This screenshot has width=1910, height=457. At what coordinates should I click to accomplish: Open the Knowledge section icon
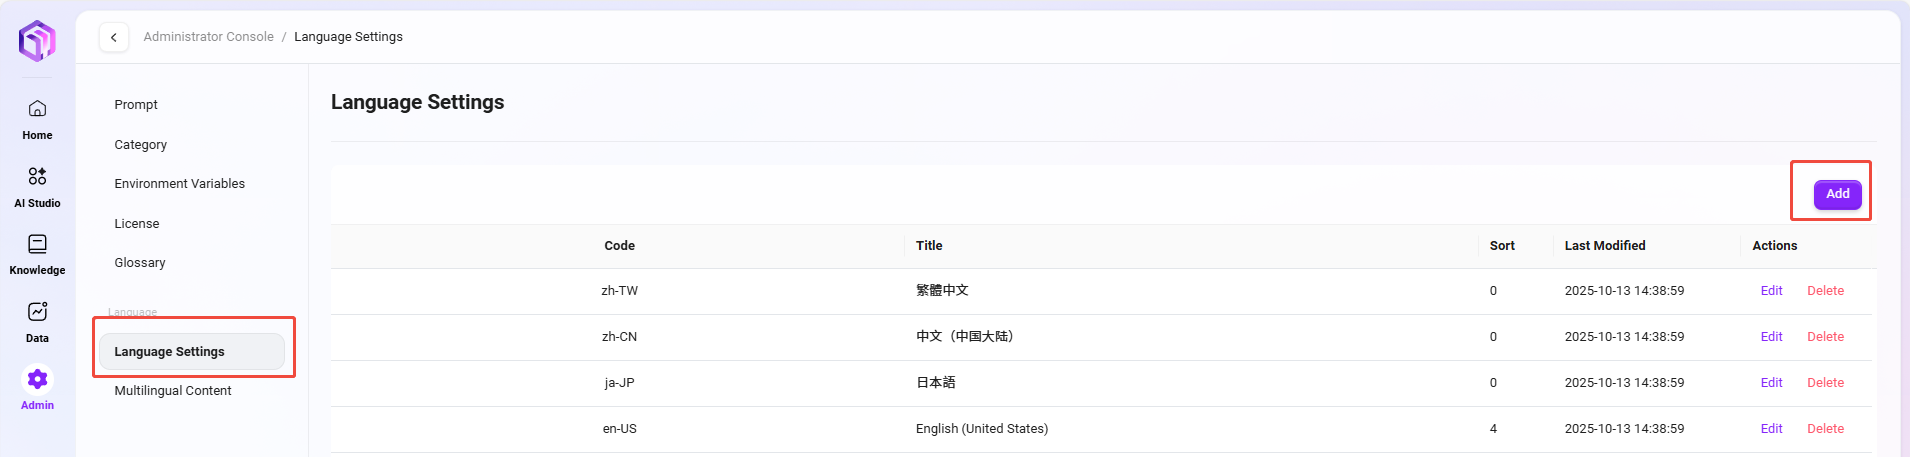pos(37,245)
